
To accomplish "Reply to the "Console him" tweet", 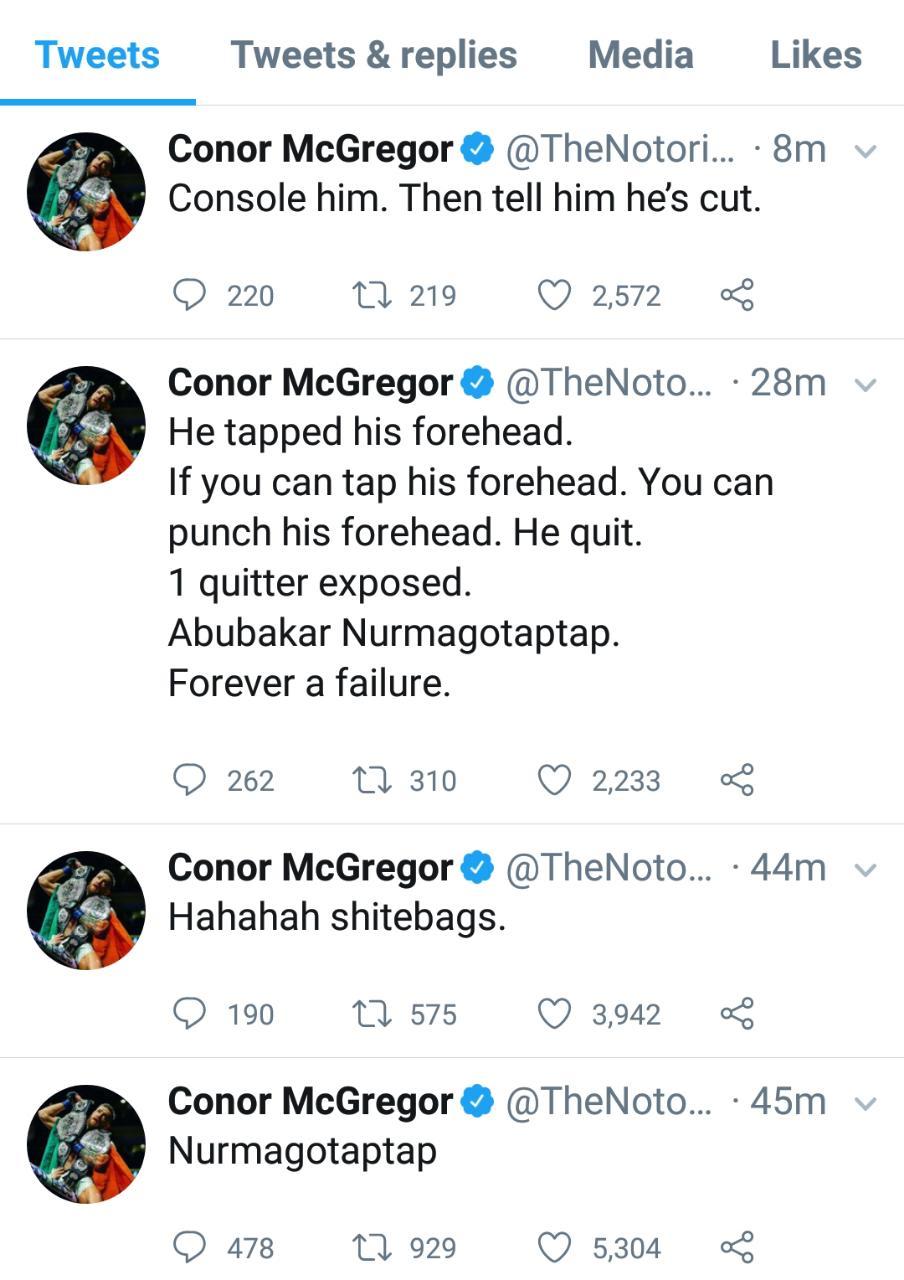I will tap(190, 295).
